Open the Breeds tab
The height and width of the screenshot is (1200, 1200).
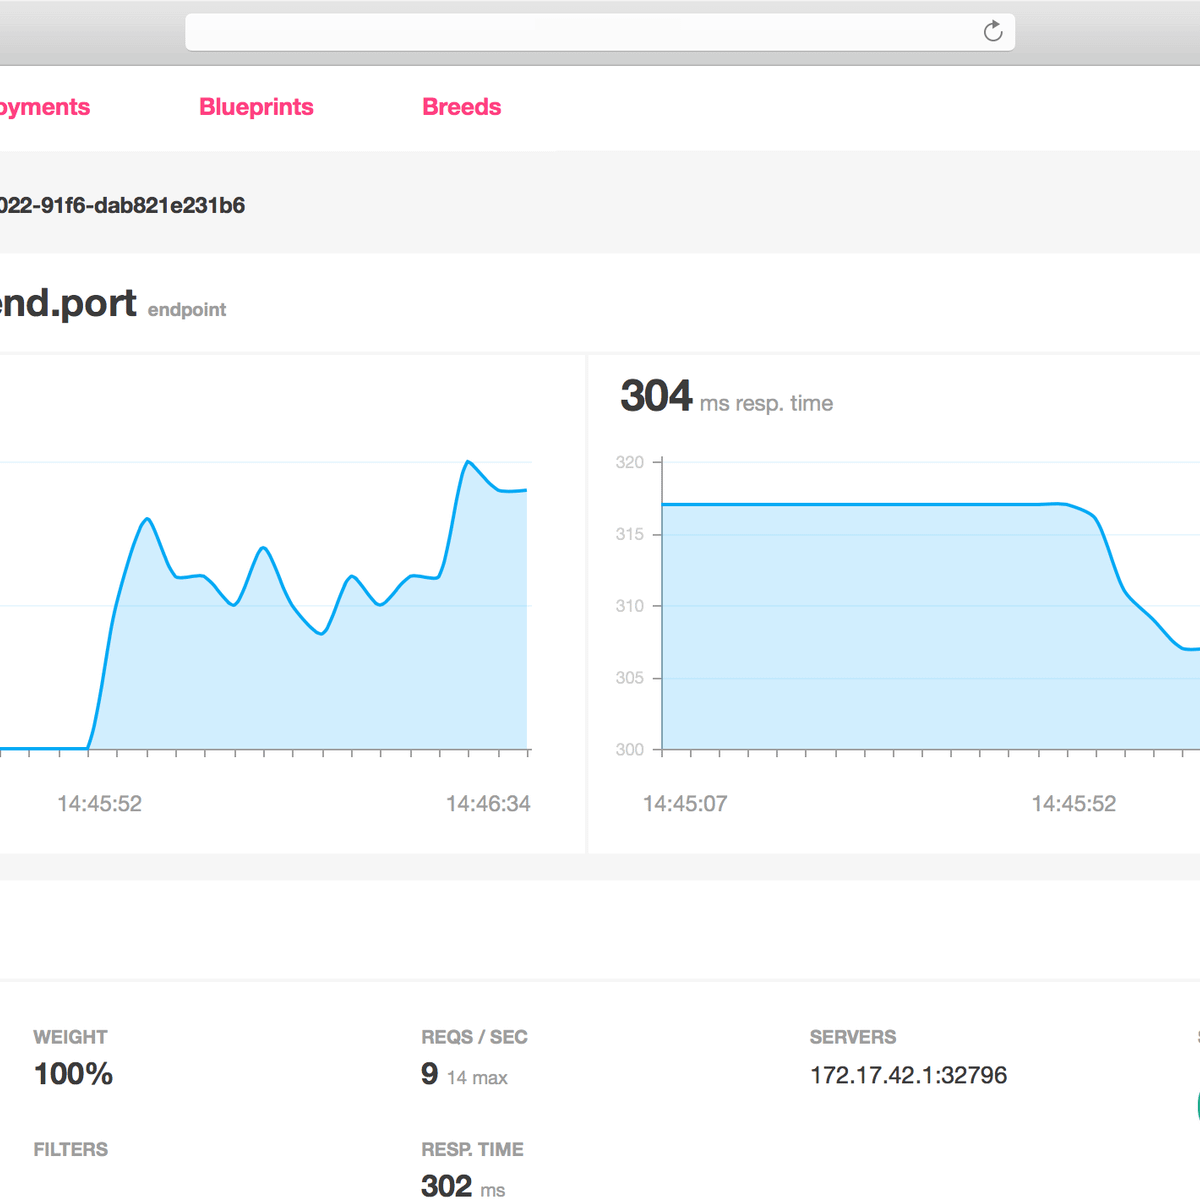click(x=461, y=107)
